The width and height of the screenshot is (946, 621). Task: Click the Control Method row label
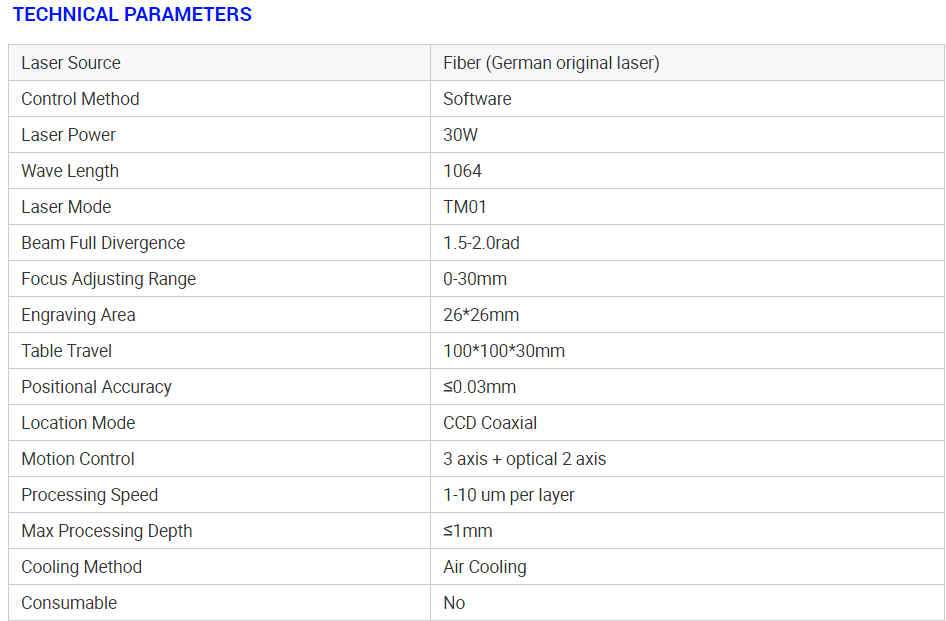pos(80,99)
